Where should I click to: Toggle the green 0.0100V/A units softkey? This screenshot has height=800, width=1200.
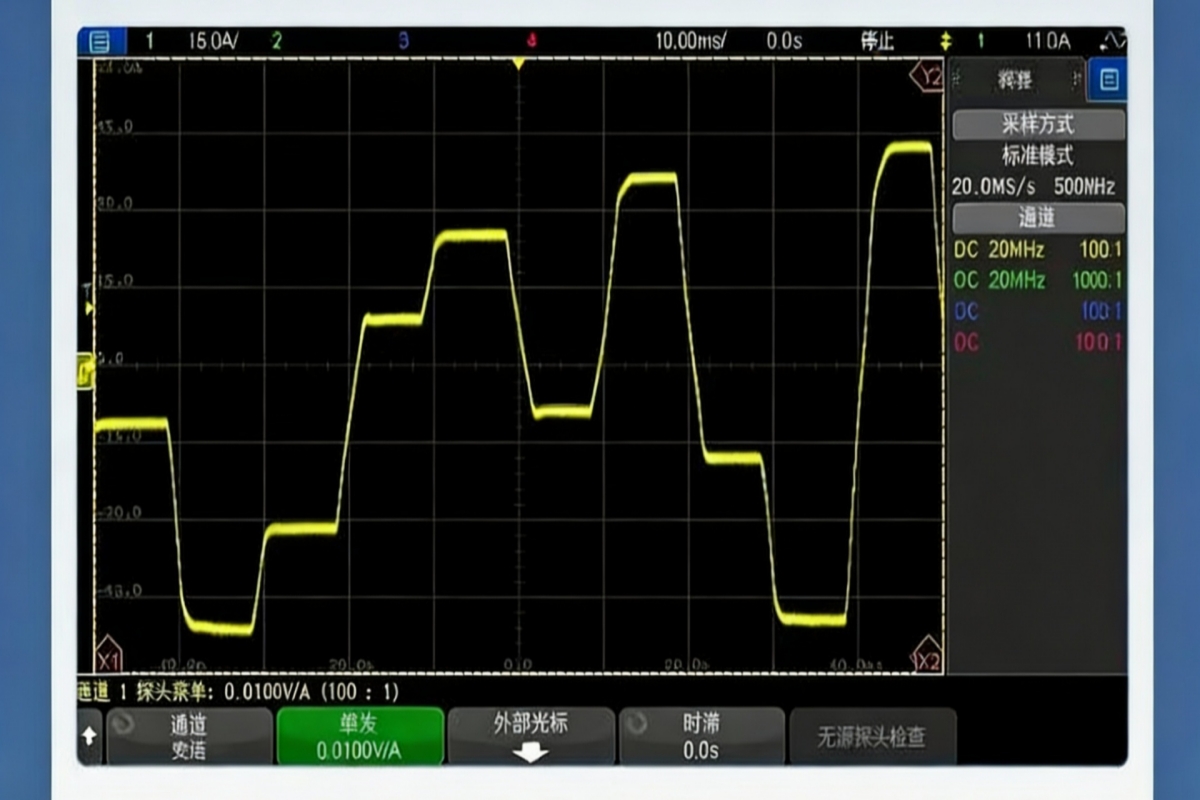[360, 737]
